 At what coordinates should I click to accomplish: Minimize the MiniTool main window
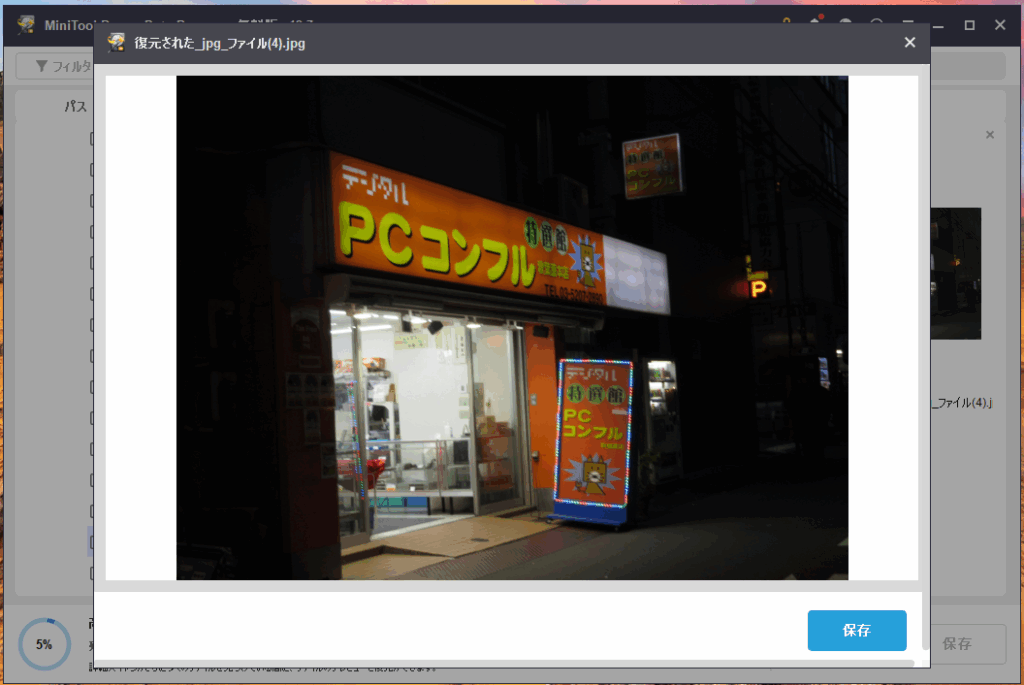pyautogui.click(x=939, y=25)
